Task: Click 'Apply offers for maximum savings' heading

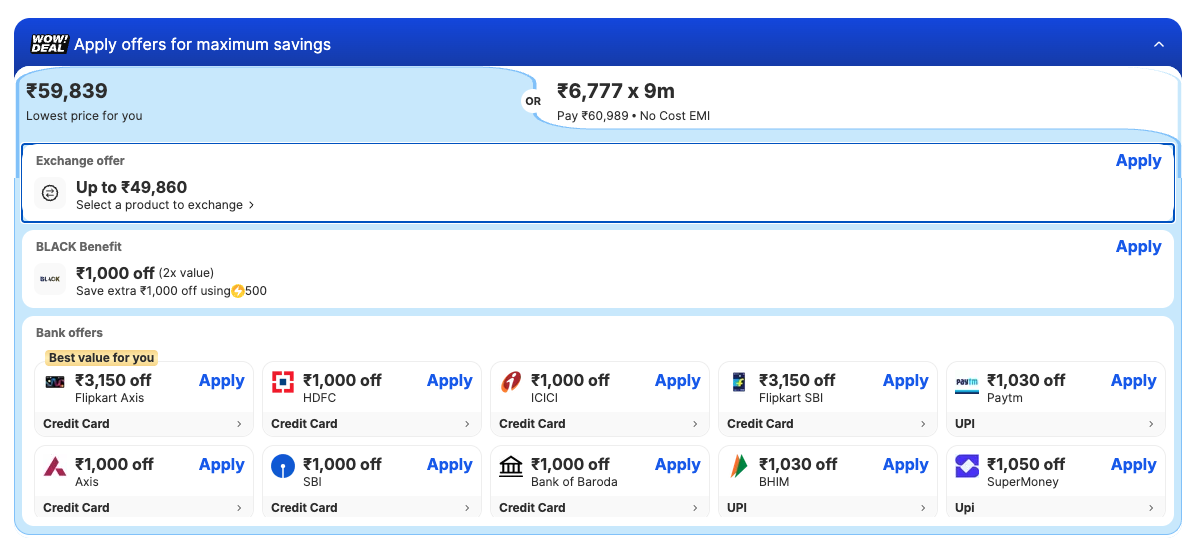Action: [203, 45]
